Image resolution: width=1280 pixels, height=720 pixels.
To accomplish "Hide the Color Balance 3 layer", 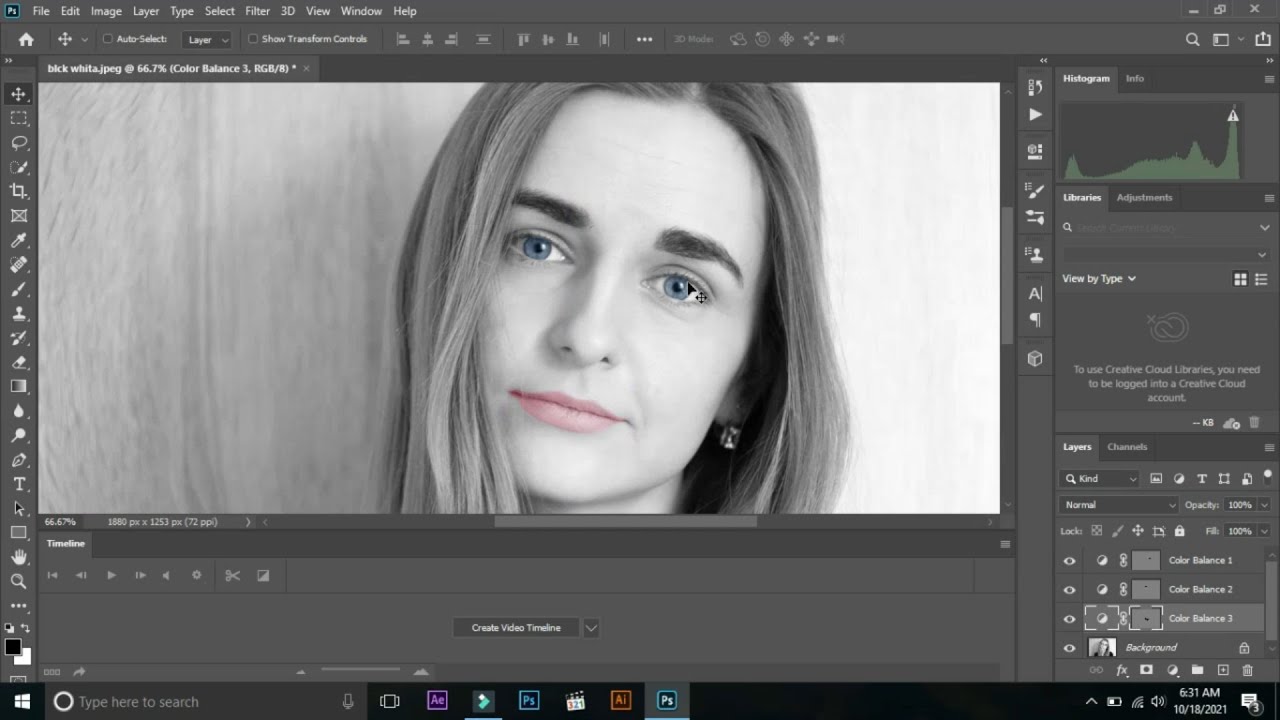I will [x=1069, y=619].
